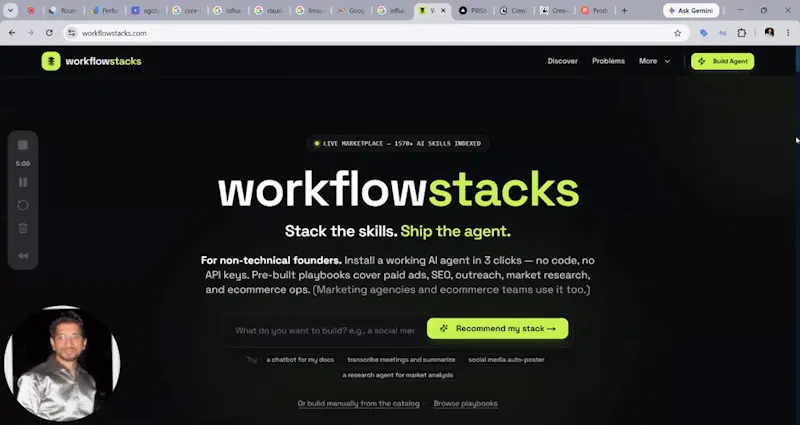Image resolution: width=800 pixels, height=425 pixels.
Task: Click the 5:00 recording timer
Action: pos(23,164)
